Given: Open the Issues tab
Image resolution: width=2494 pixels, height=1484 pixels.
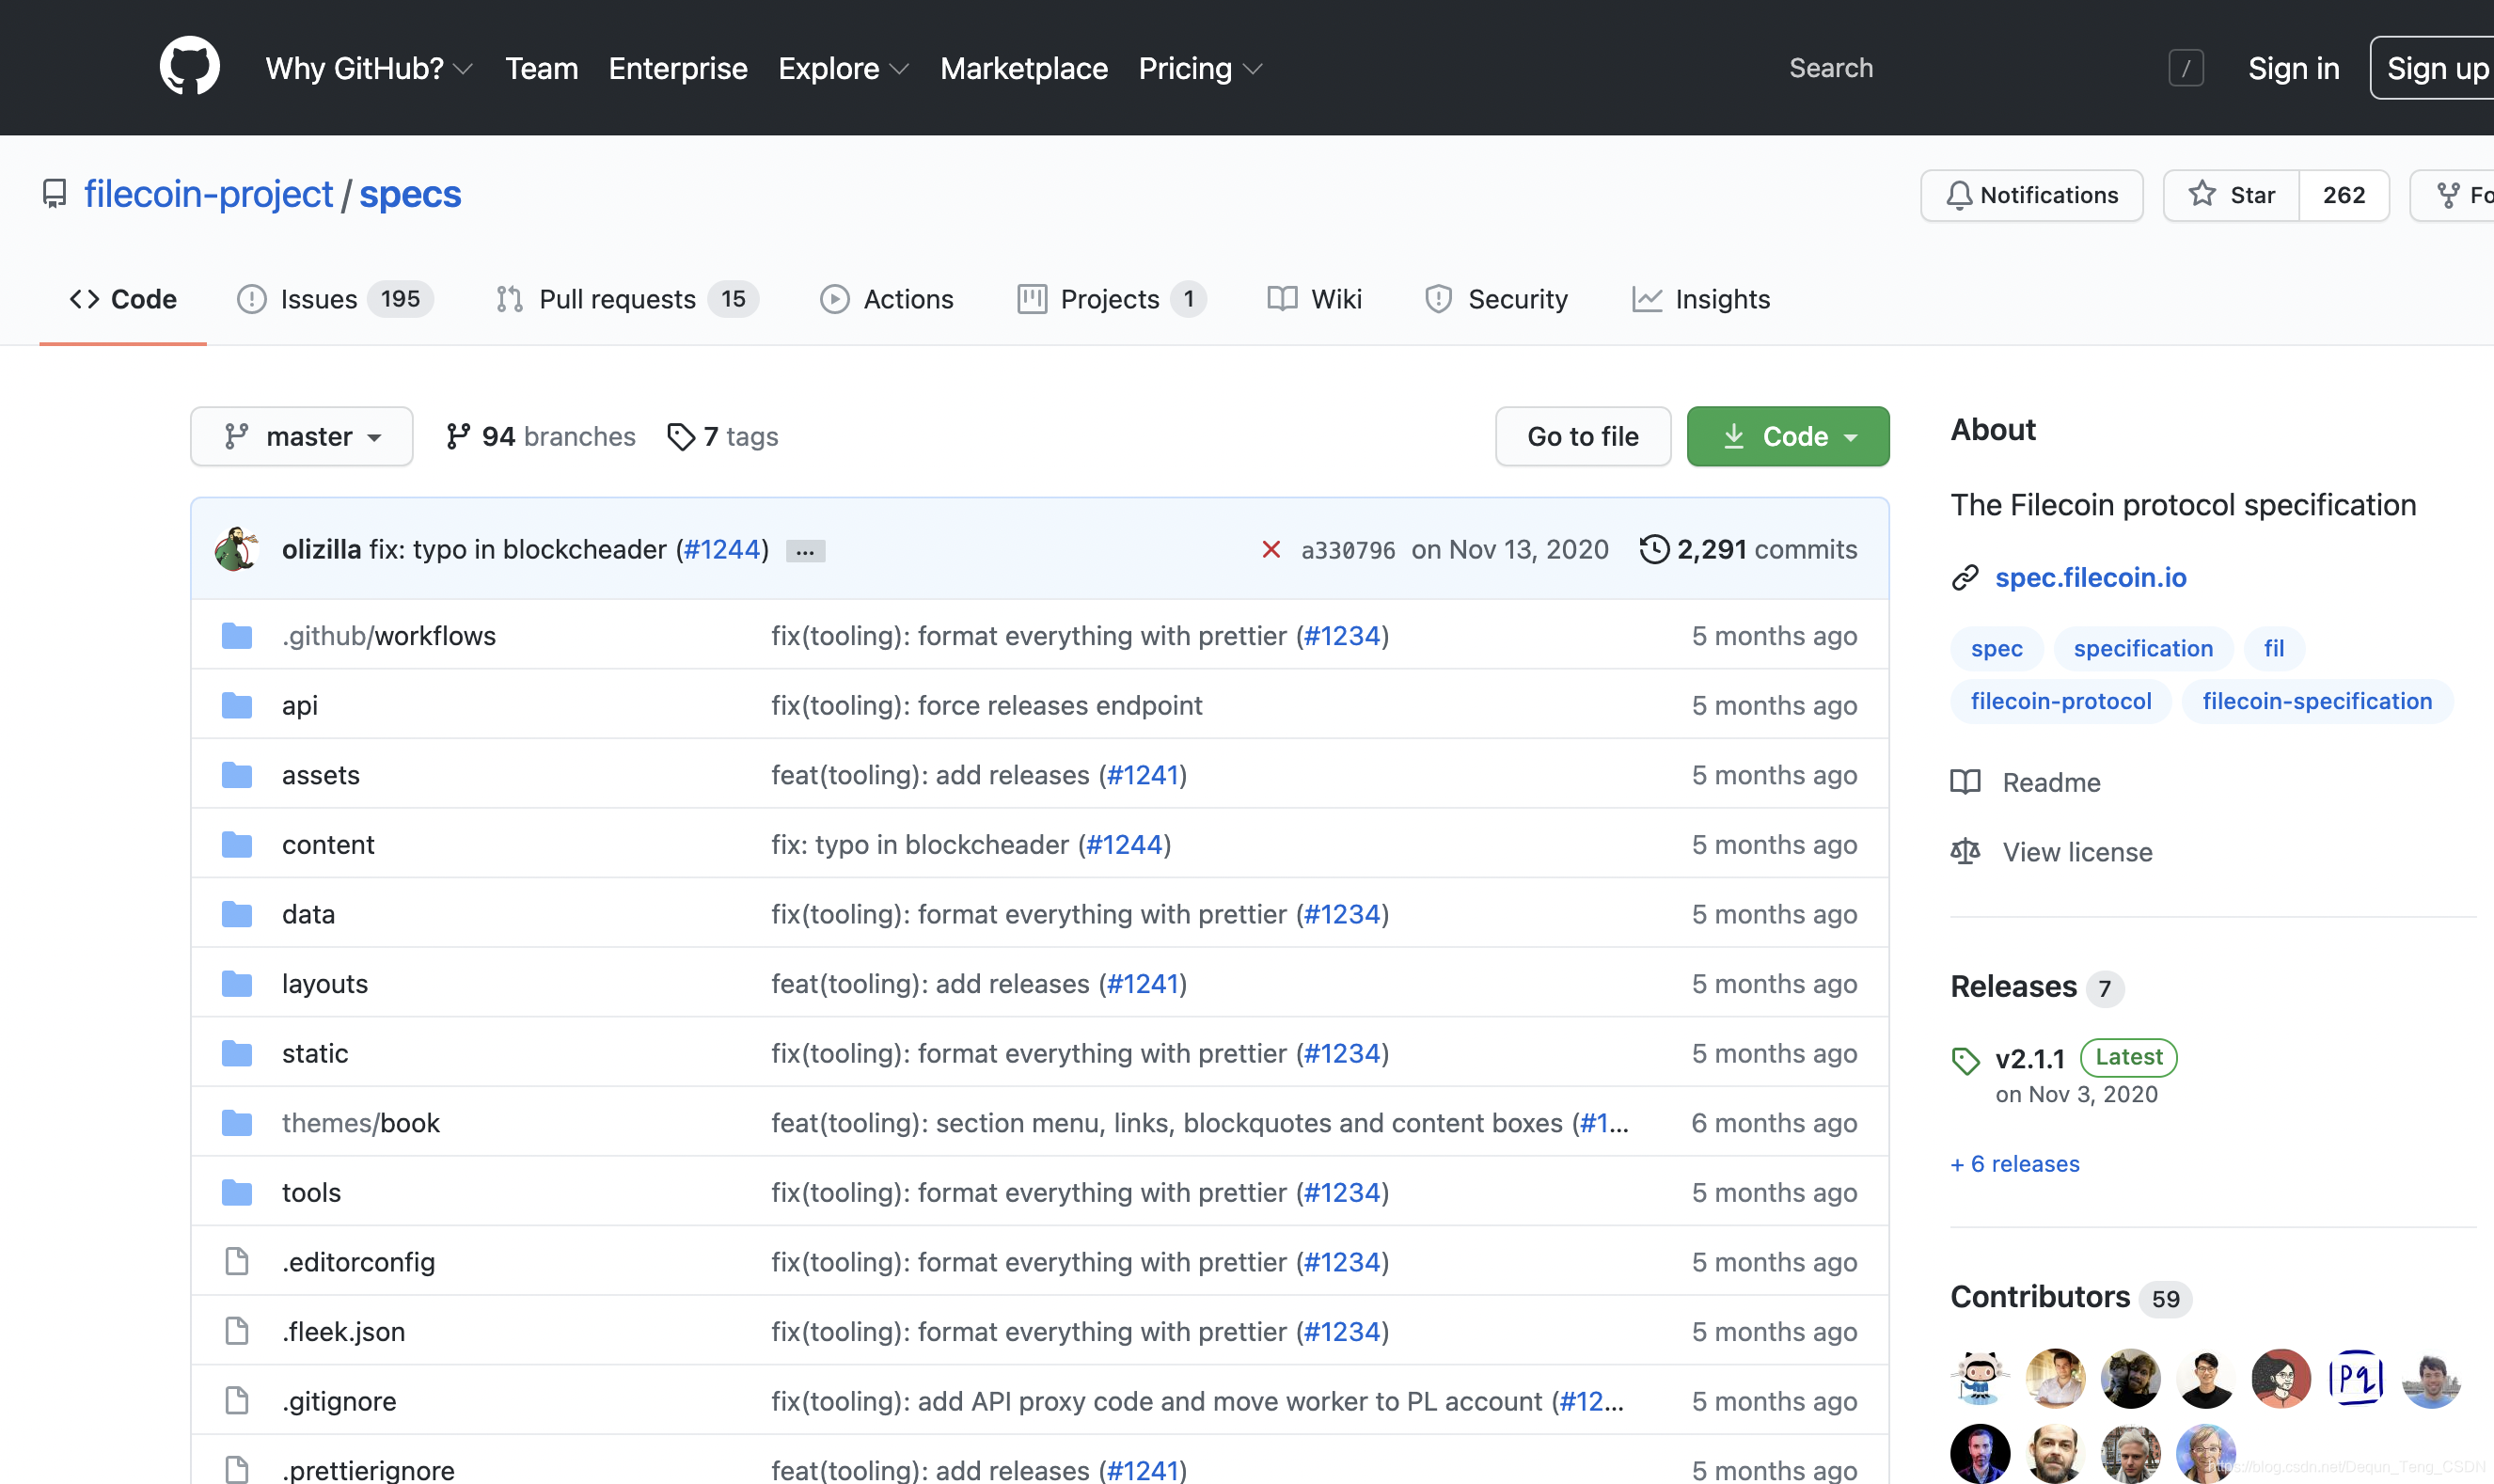Looking at the screenshot, I should pyautogui.click(x=335, y=299).
